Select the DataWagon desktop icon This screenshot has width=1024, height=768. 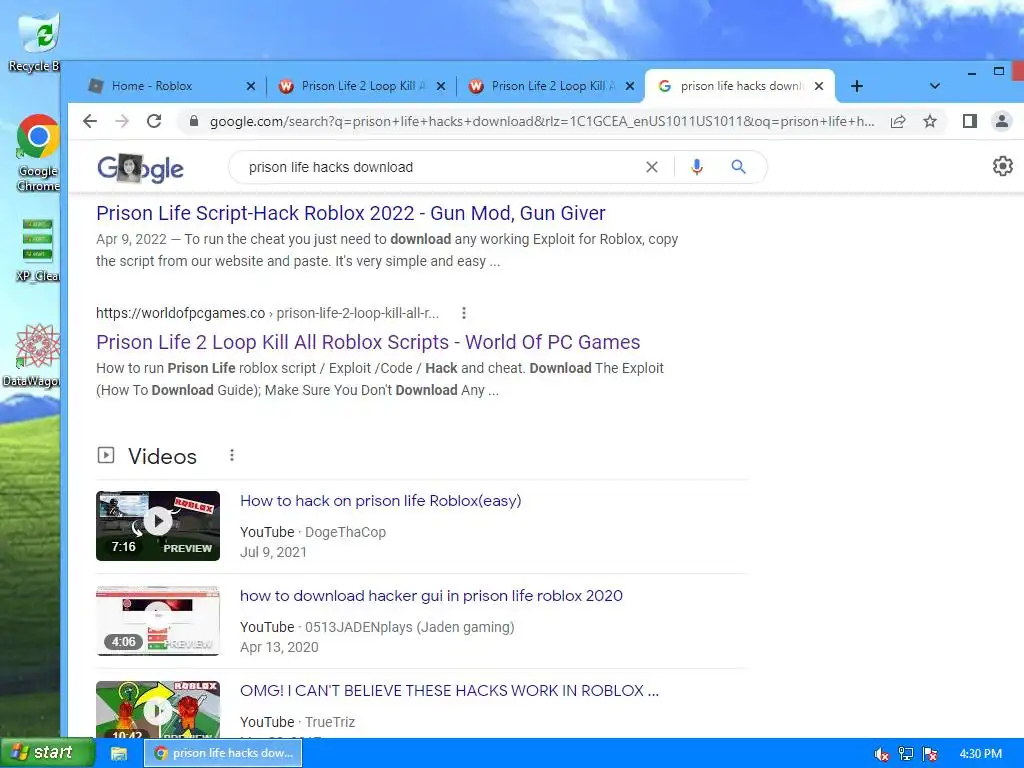click(x=33, y=355)
